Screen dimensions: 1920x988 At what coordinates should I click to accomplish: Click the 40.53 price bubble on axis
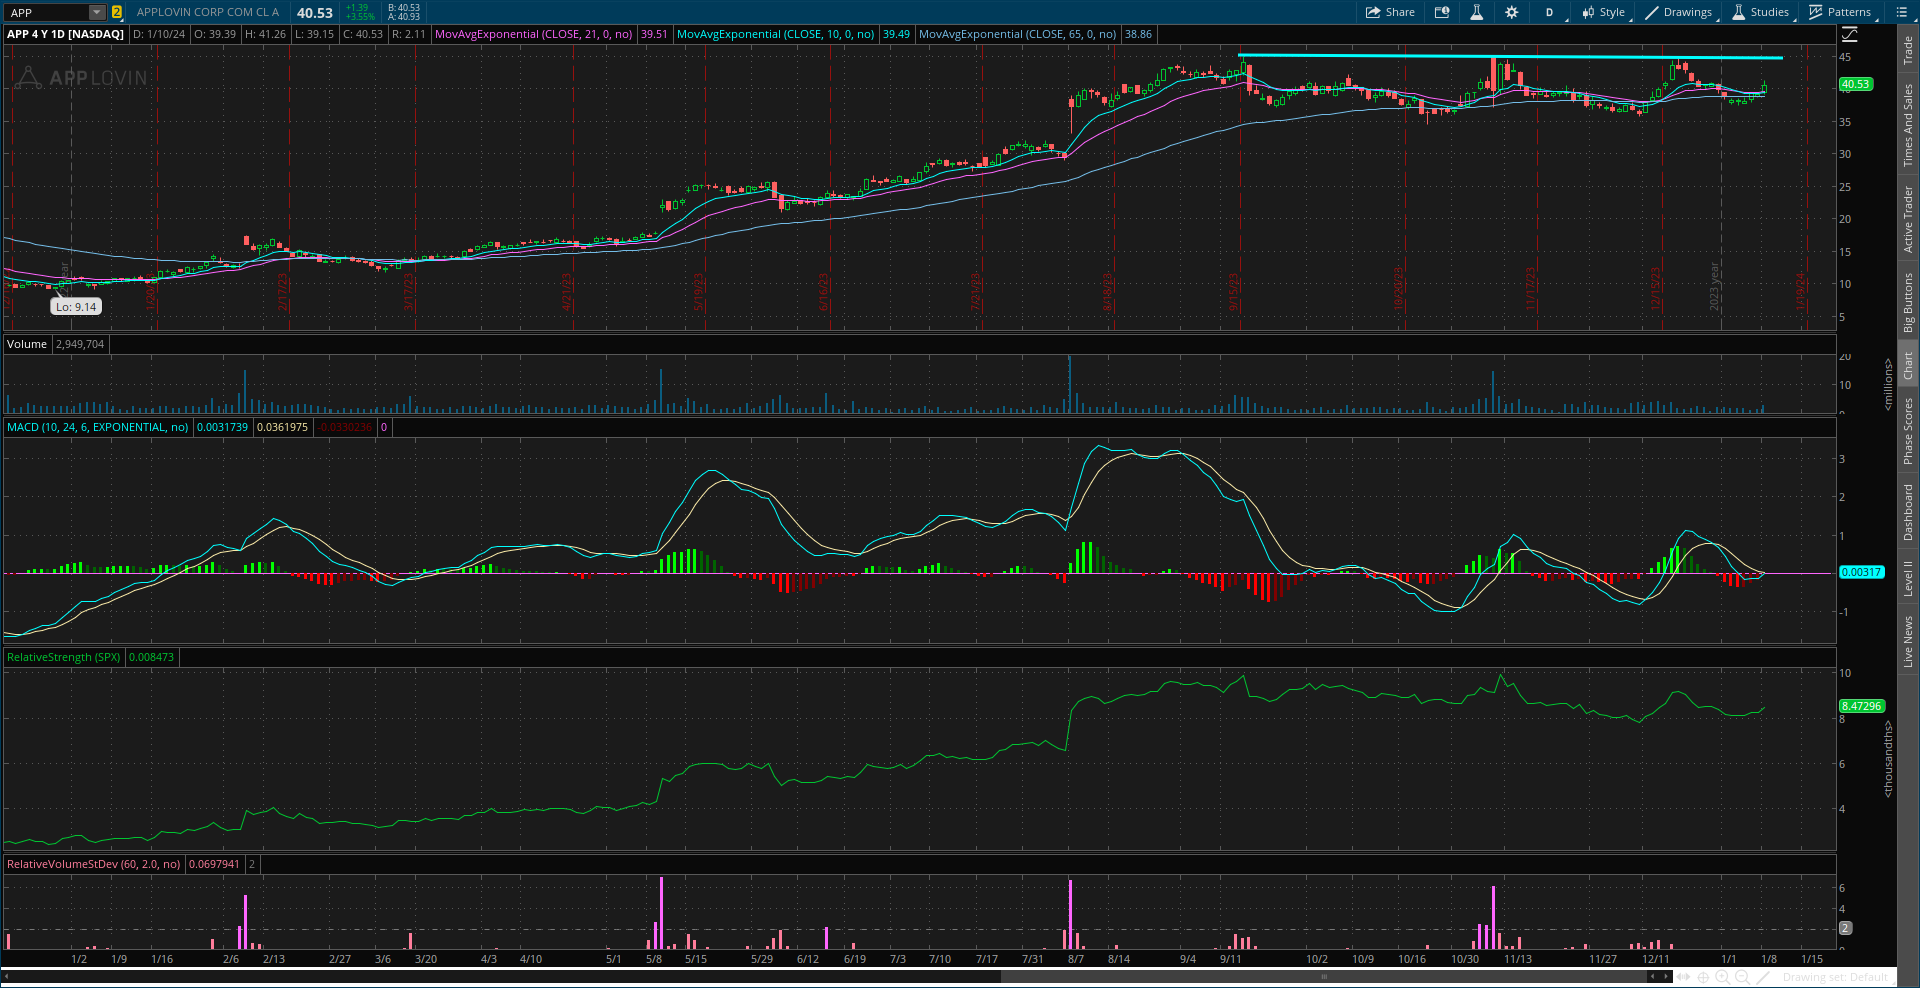click(1855, 84)
